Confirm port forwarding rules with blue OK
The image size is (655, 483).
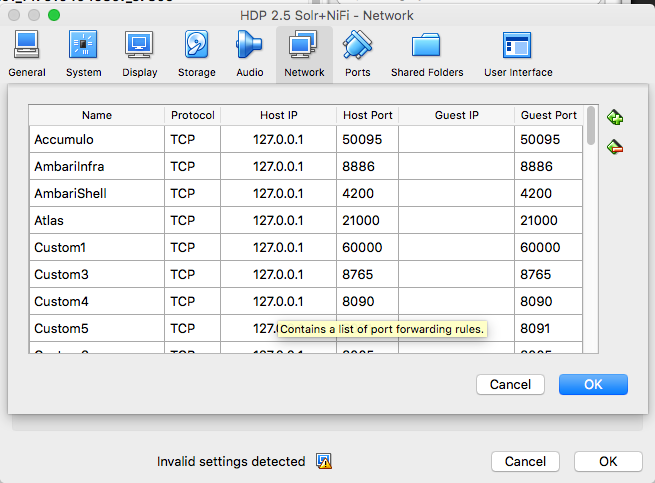[x=593, y=384]
